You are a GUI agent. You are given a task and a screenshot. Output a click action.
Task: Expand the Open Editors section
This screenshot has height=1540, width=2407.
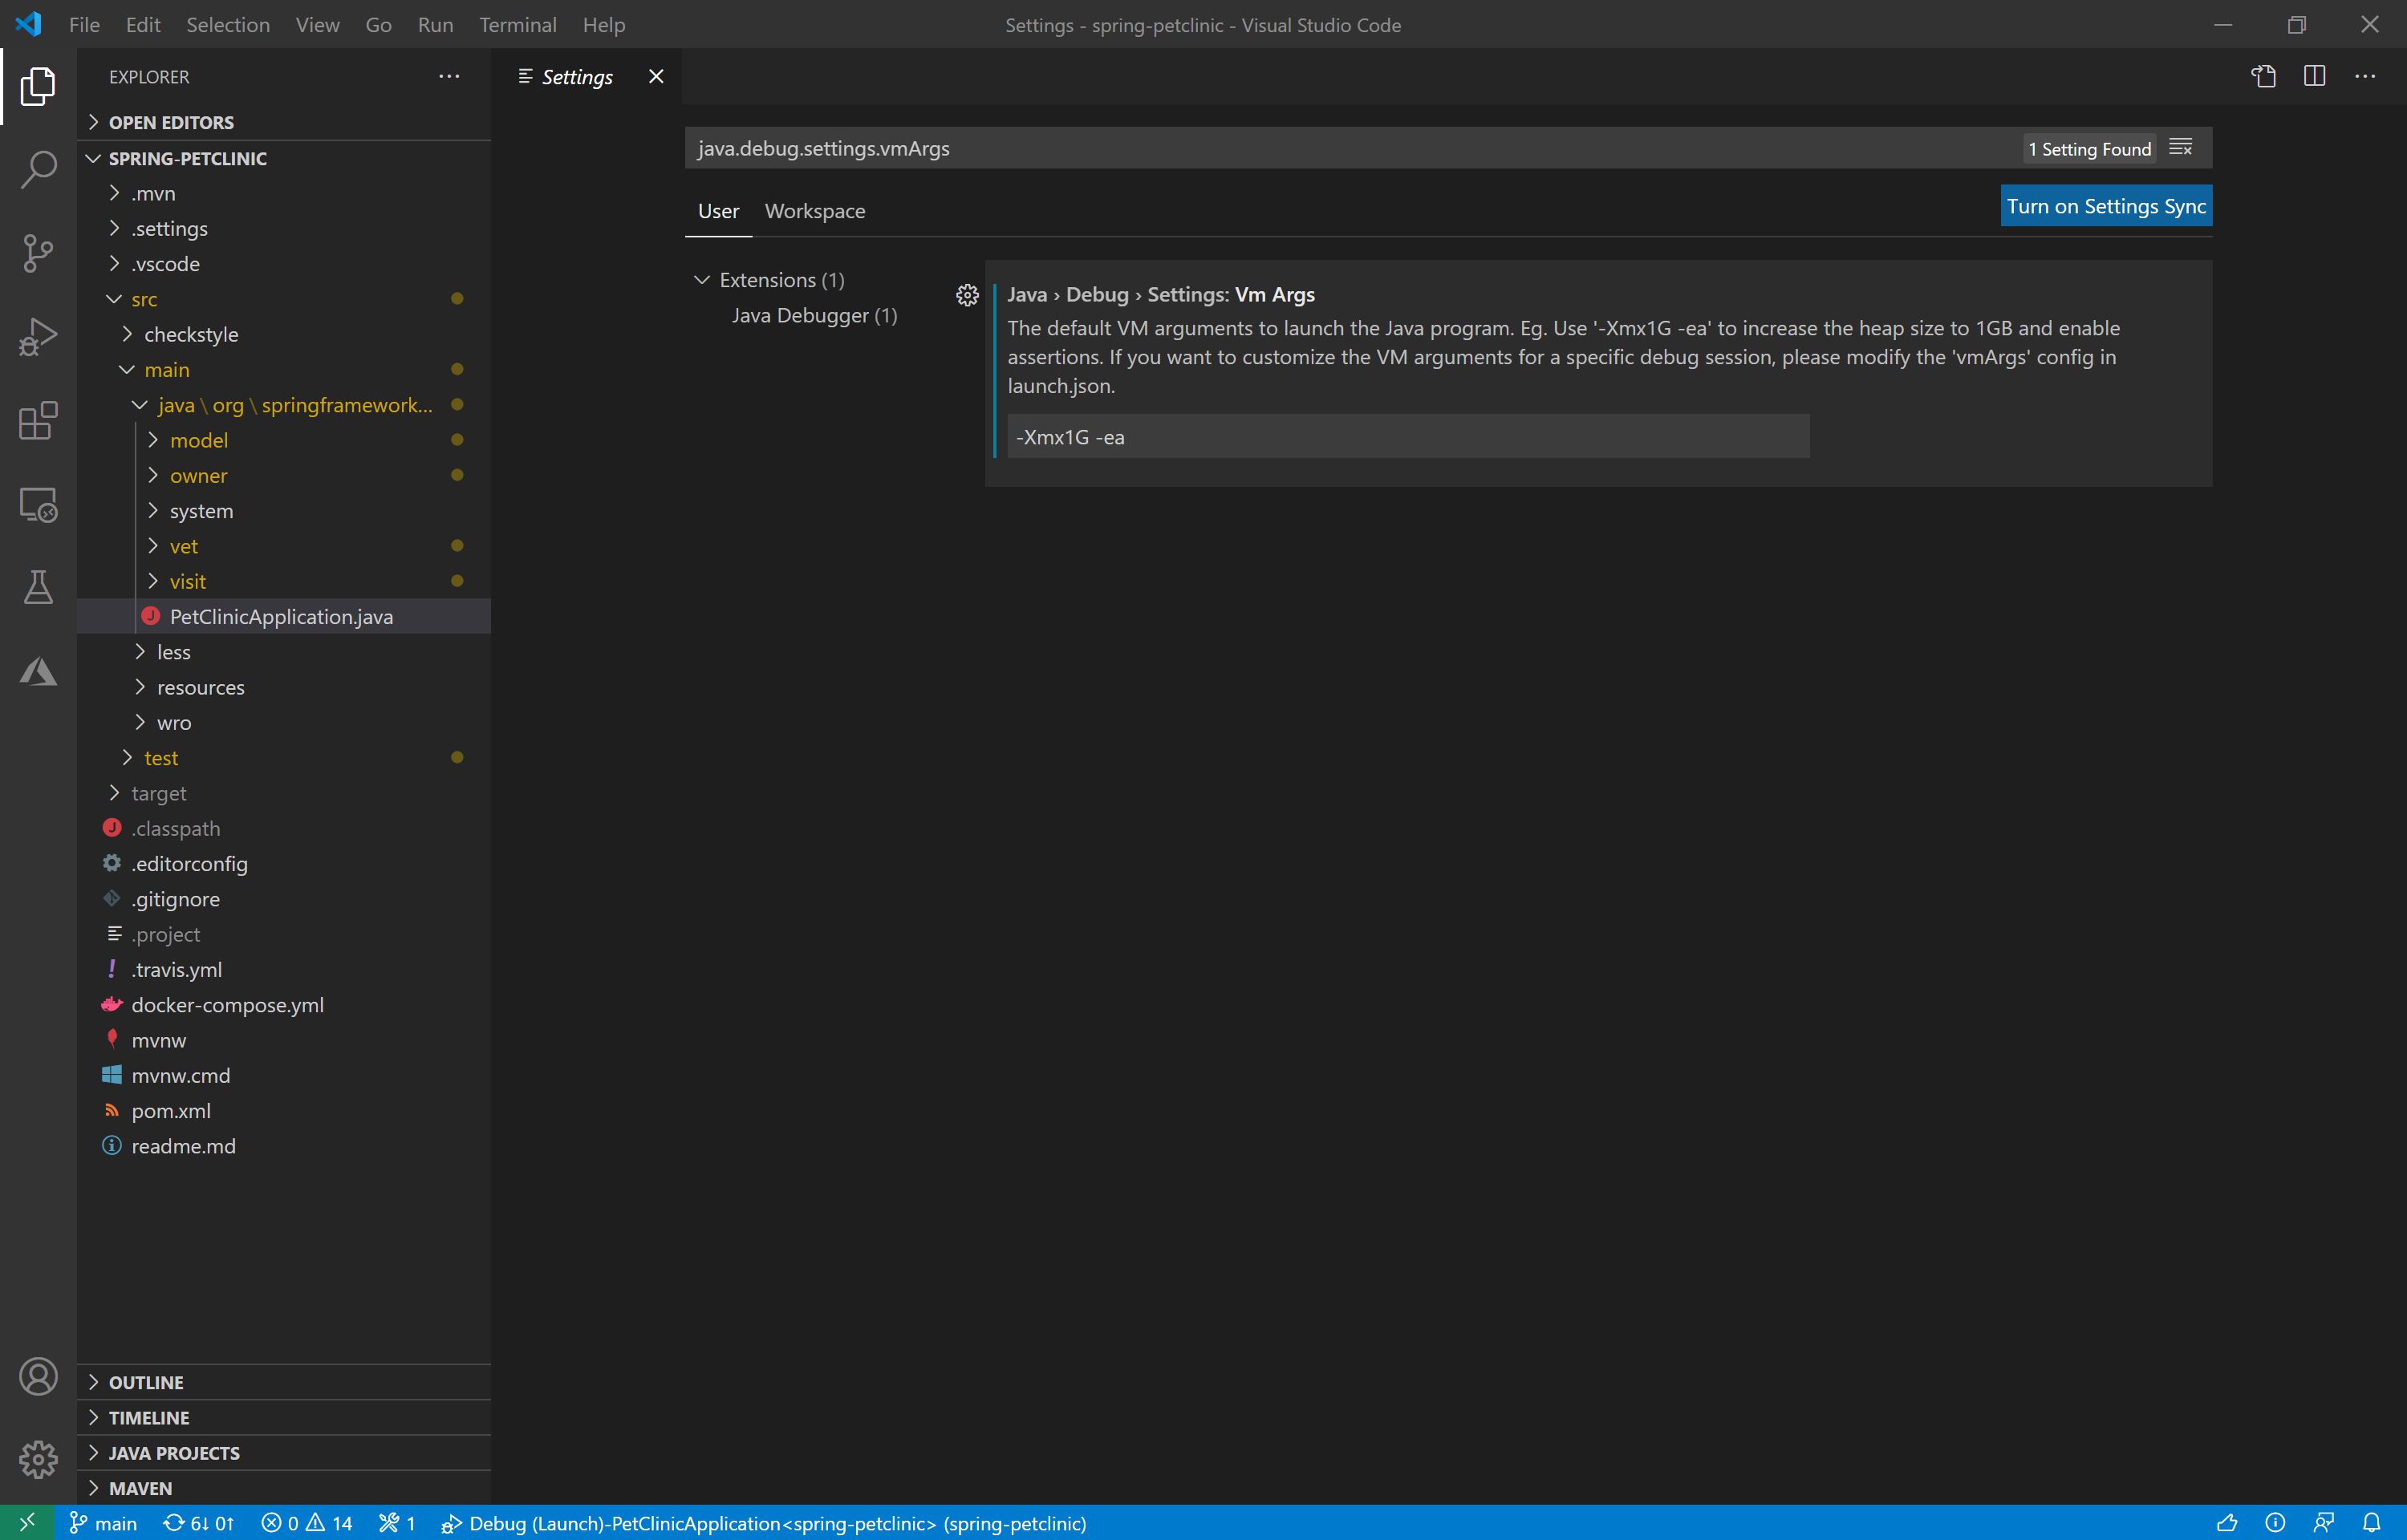(284, 122)
